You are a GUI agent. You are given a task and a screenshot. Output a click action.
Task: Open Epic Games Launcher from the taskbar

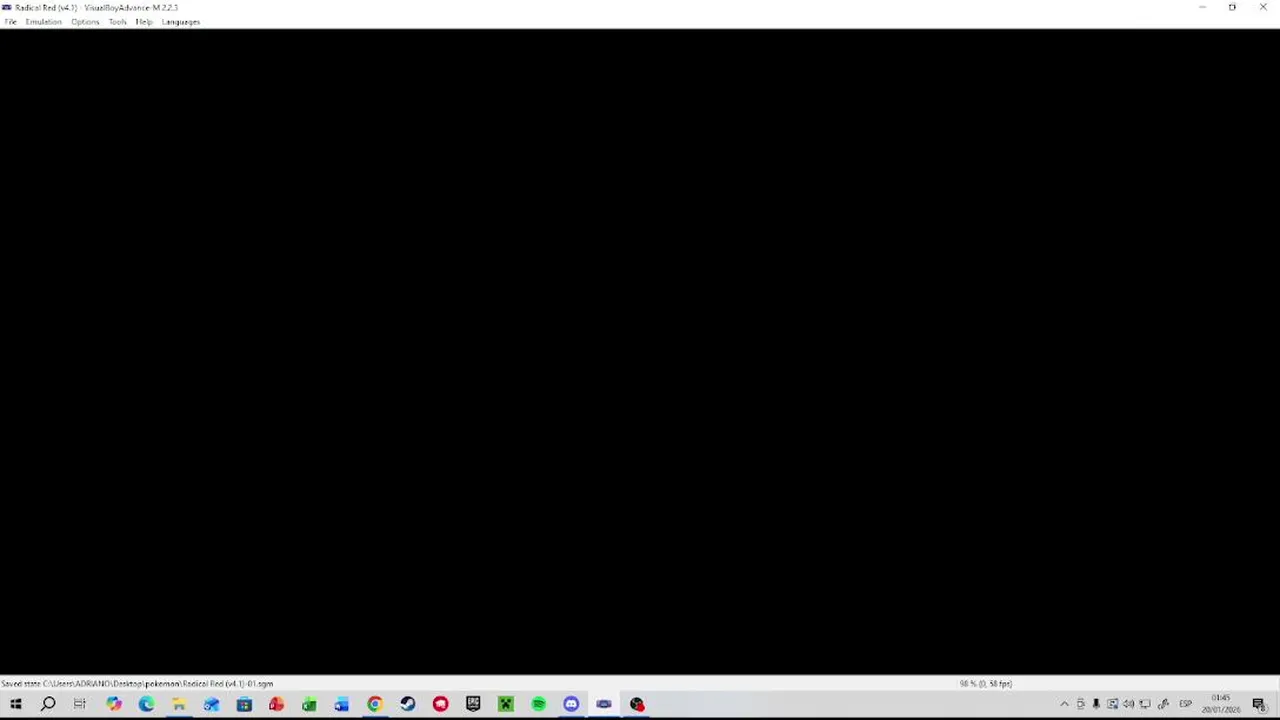[x=473, y=704]
